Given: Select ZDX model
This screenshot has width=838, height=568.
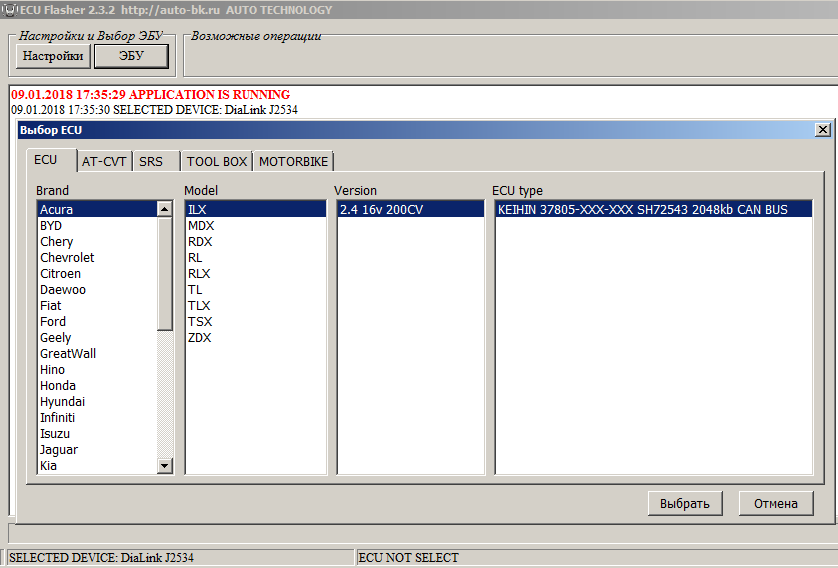Looking at the screenshot, I should [x=256, y=338].
